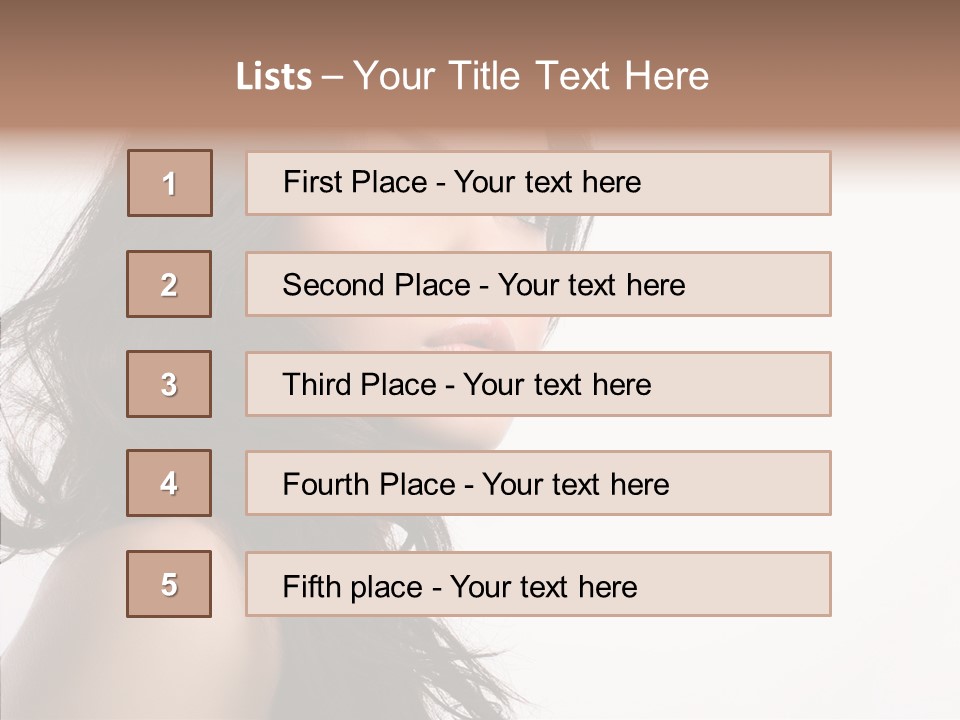Click the number 5 box
This screenshot has height=720, width=960.
169,584
